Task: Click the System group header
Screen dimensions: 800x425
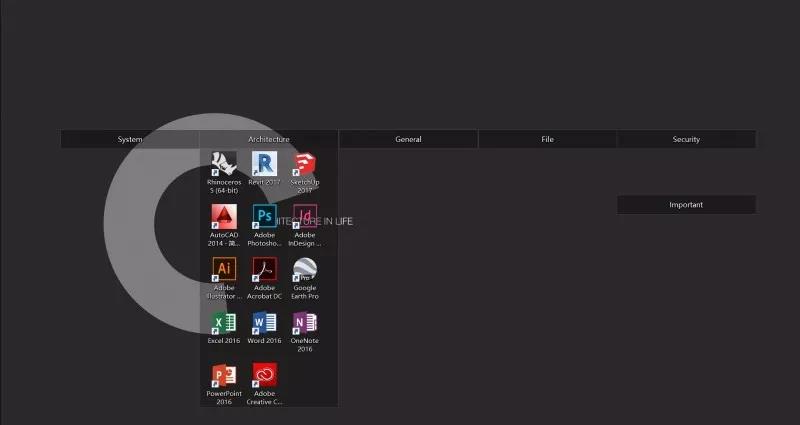Action: [130, 139]
